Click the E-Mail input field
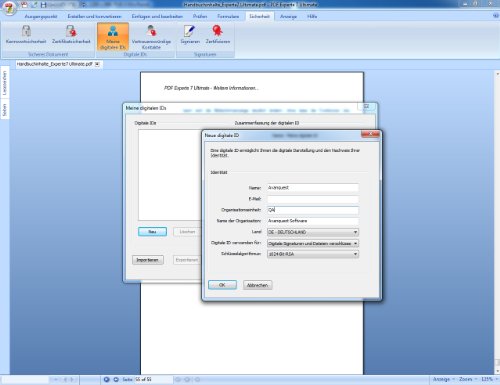Viewport: 500px width, 385px height. tap(313, 199)
